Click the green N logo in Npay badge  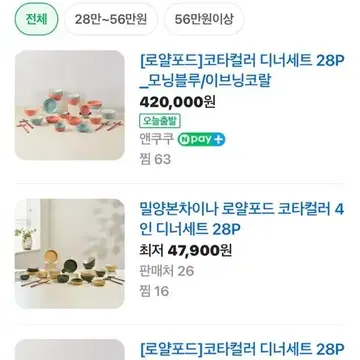tap(184, 139)
